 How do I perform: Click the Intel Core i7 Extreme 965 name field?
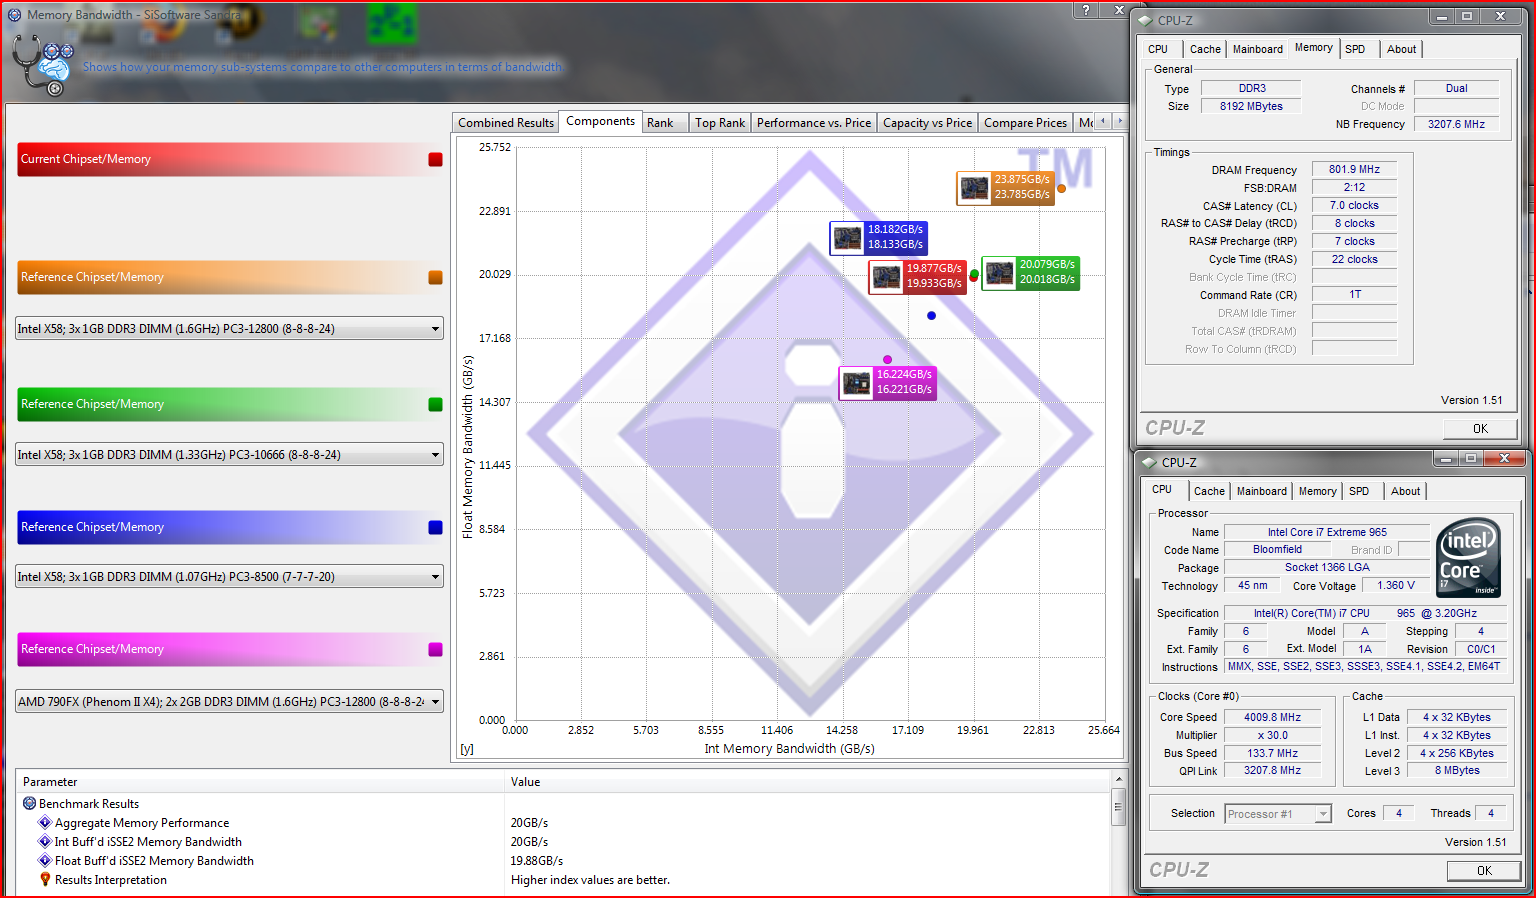[x=1327, y=532]
